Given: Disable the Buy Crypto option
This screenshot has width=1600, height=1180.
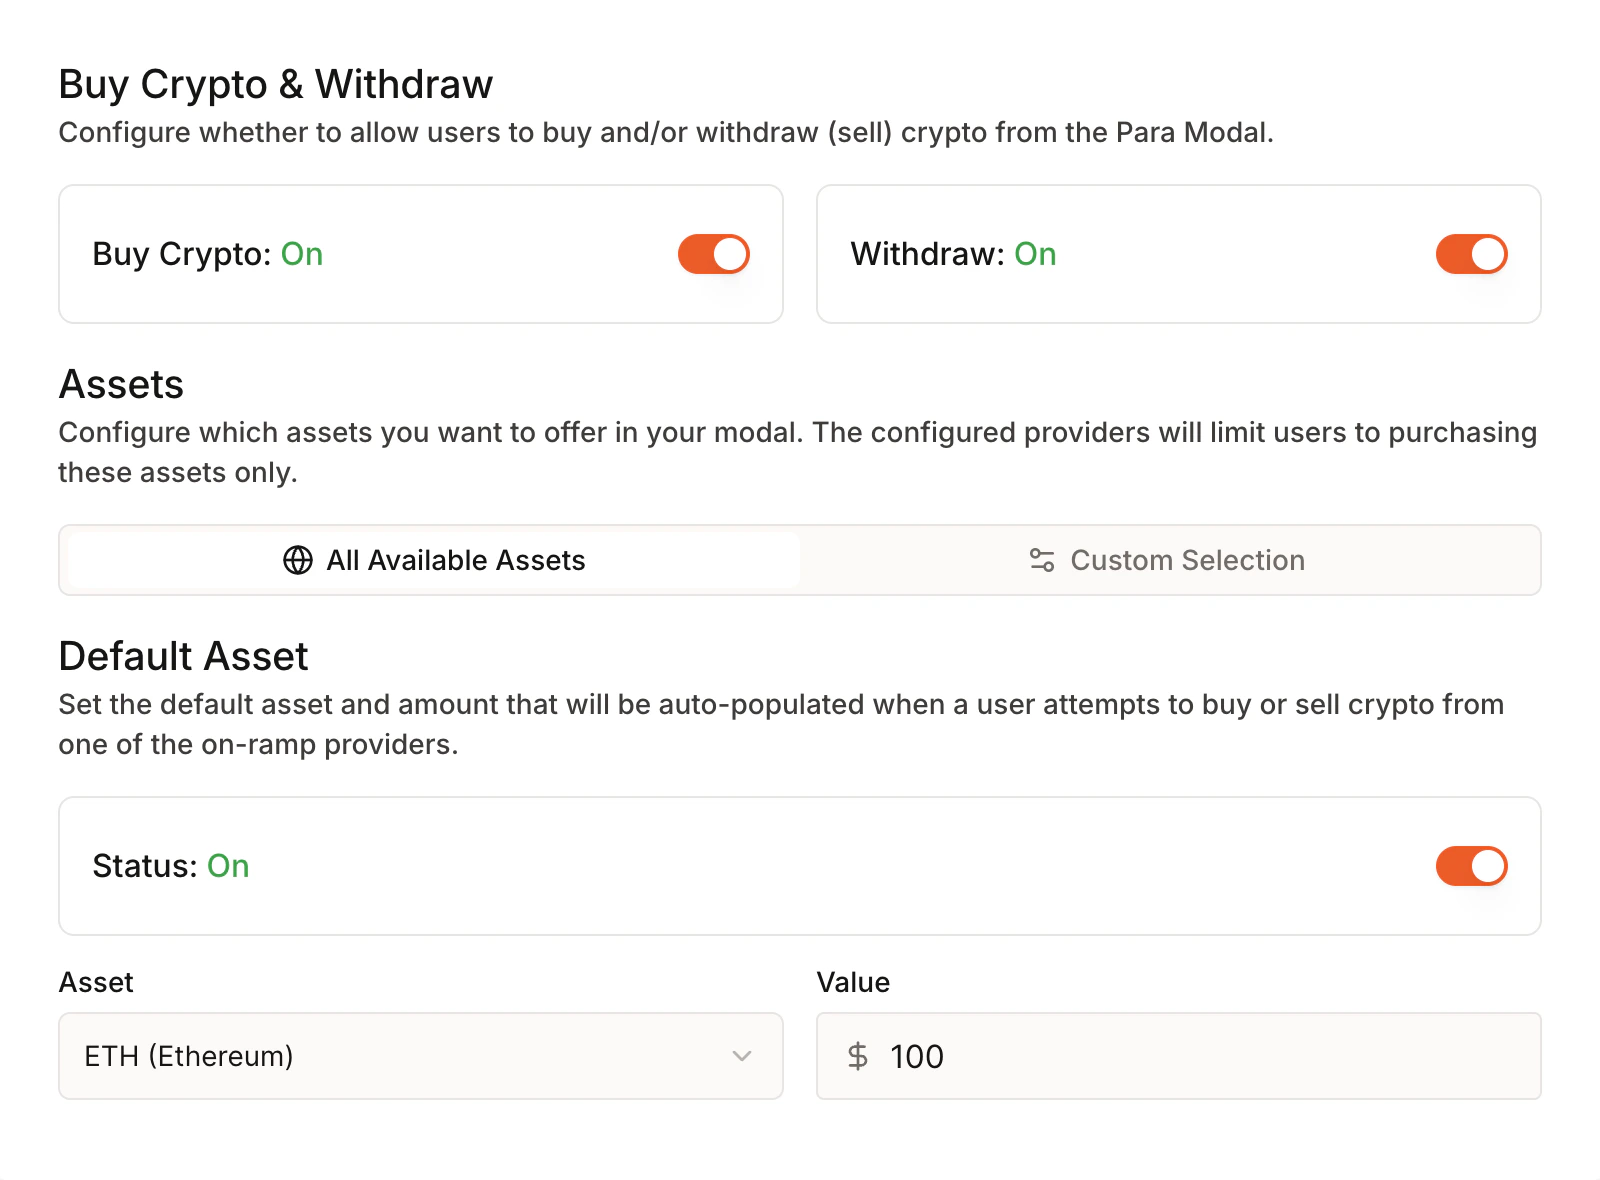Looking at the screenshot, I should click(713, 253).
